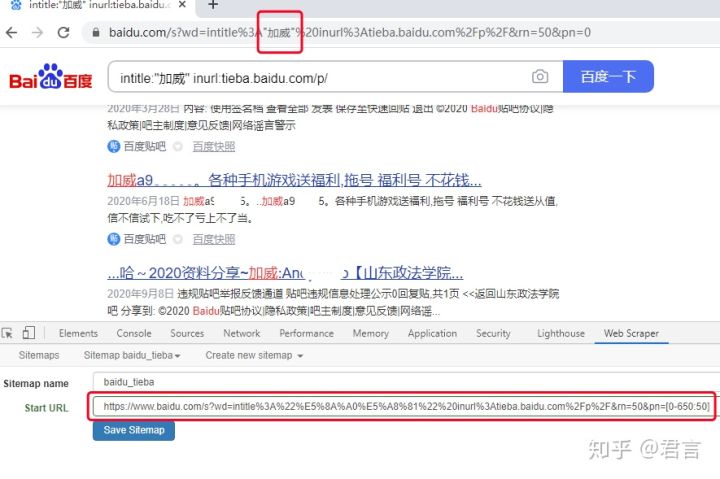720x479 pixels.
Task: Click the browser back arrow
Action: [11, 33]
